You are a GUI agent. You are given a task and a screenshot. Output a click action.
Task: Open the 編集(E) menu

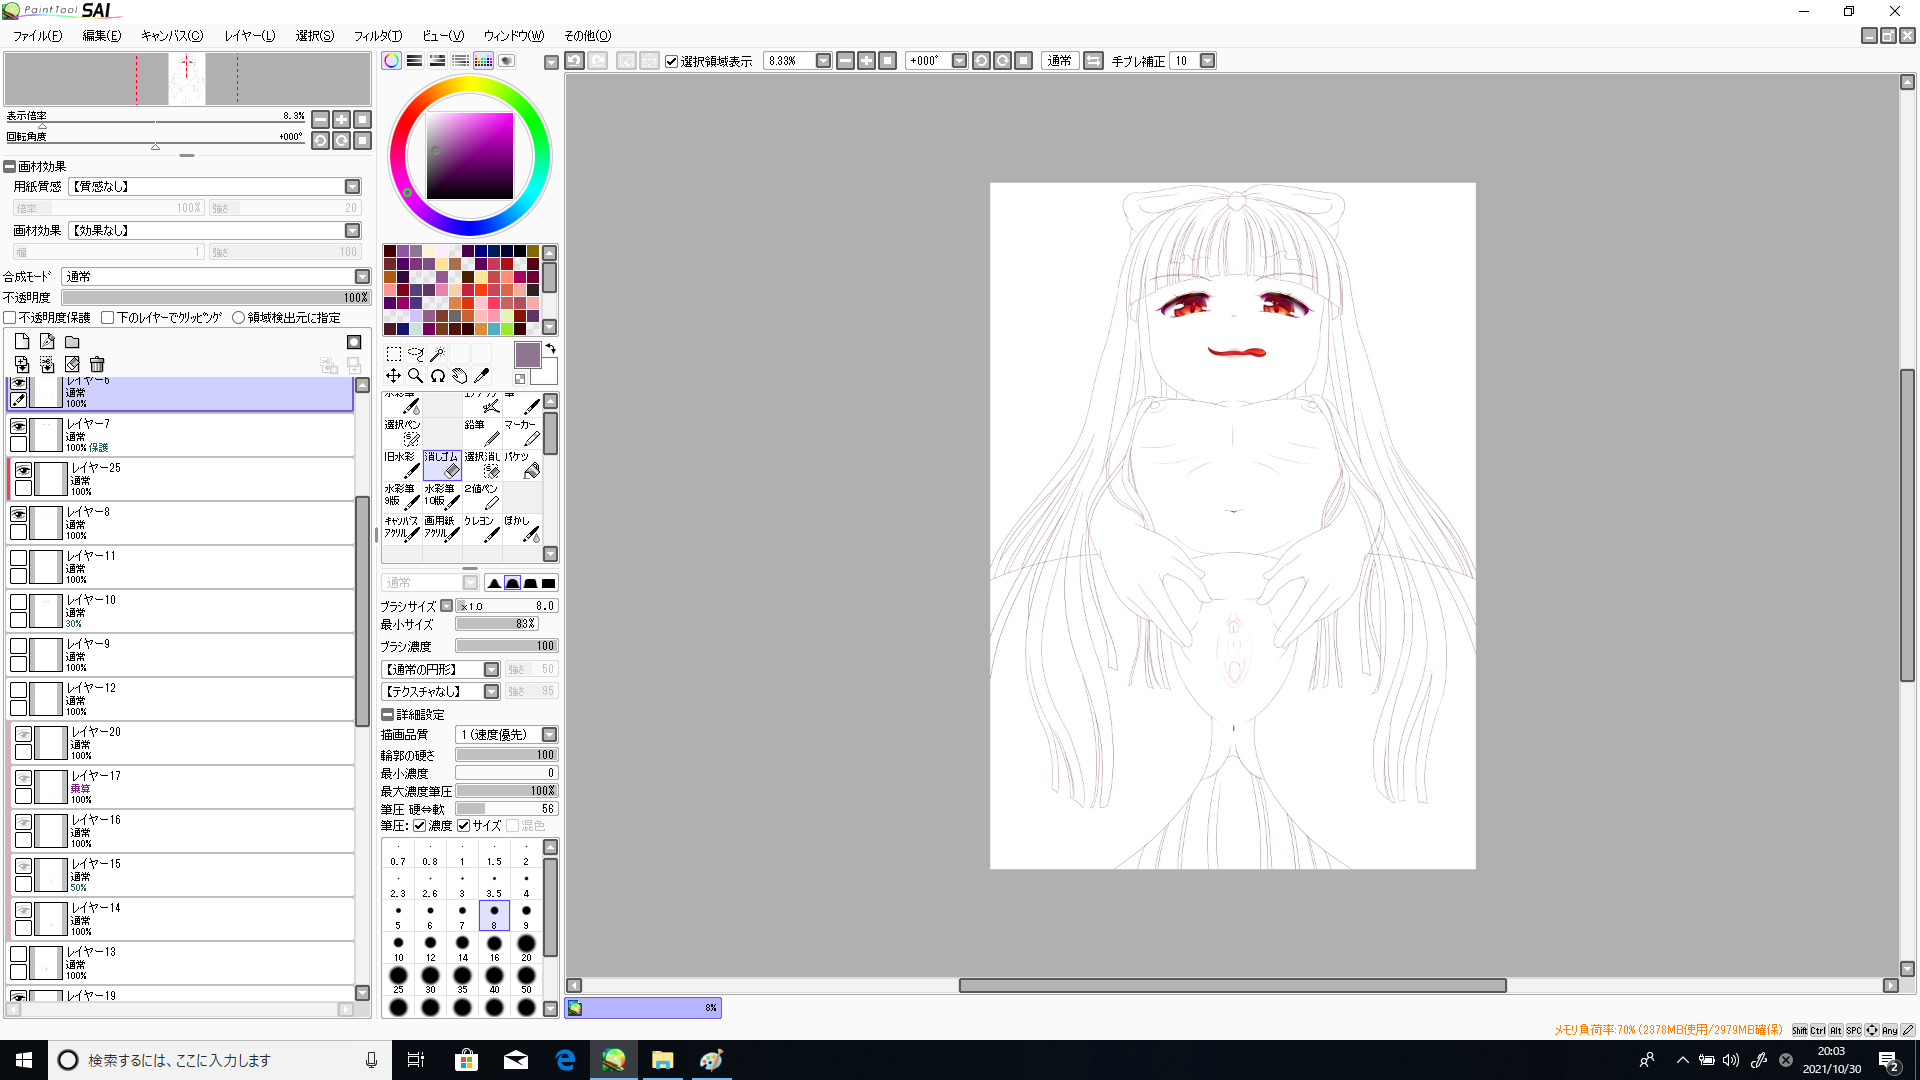coord(102,36)
